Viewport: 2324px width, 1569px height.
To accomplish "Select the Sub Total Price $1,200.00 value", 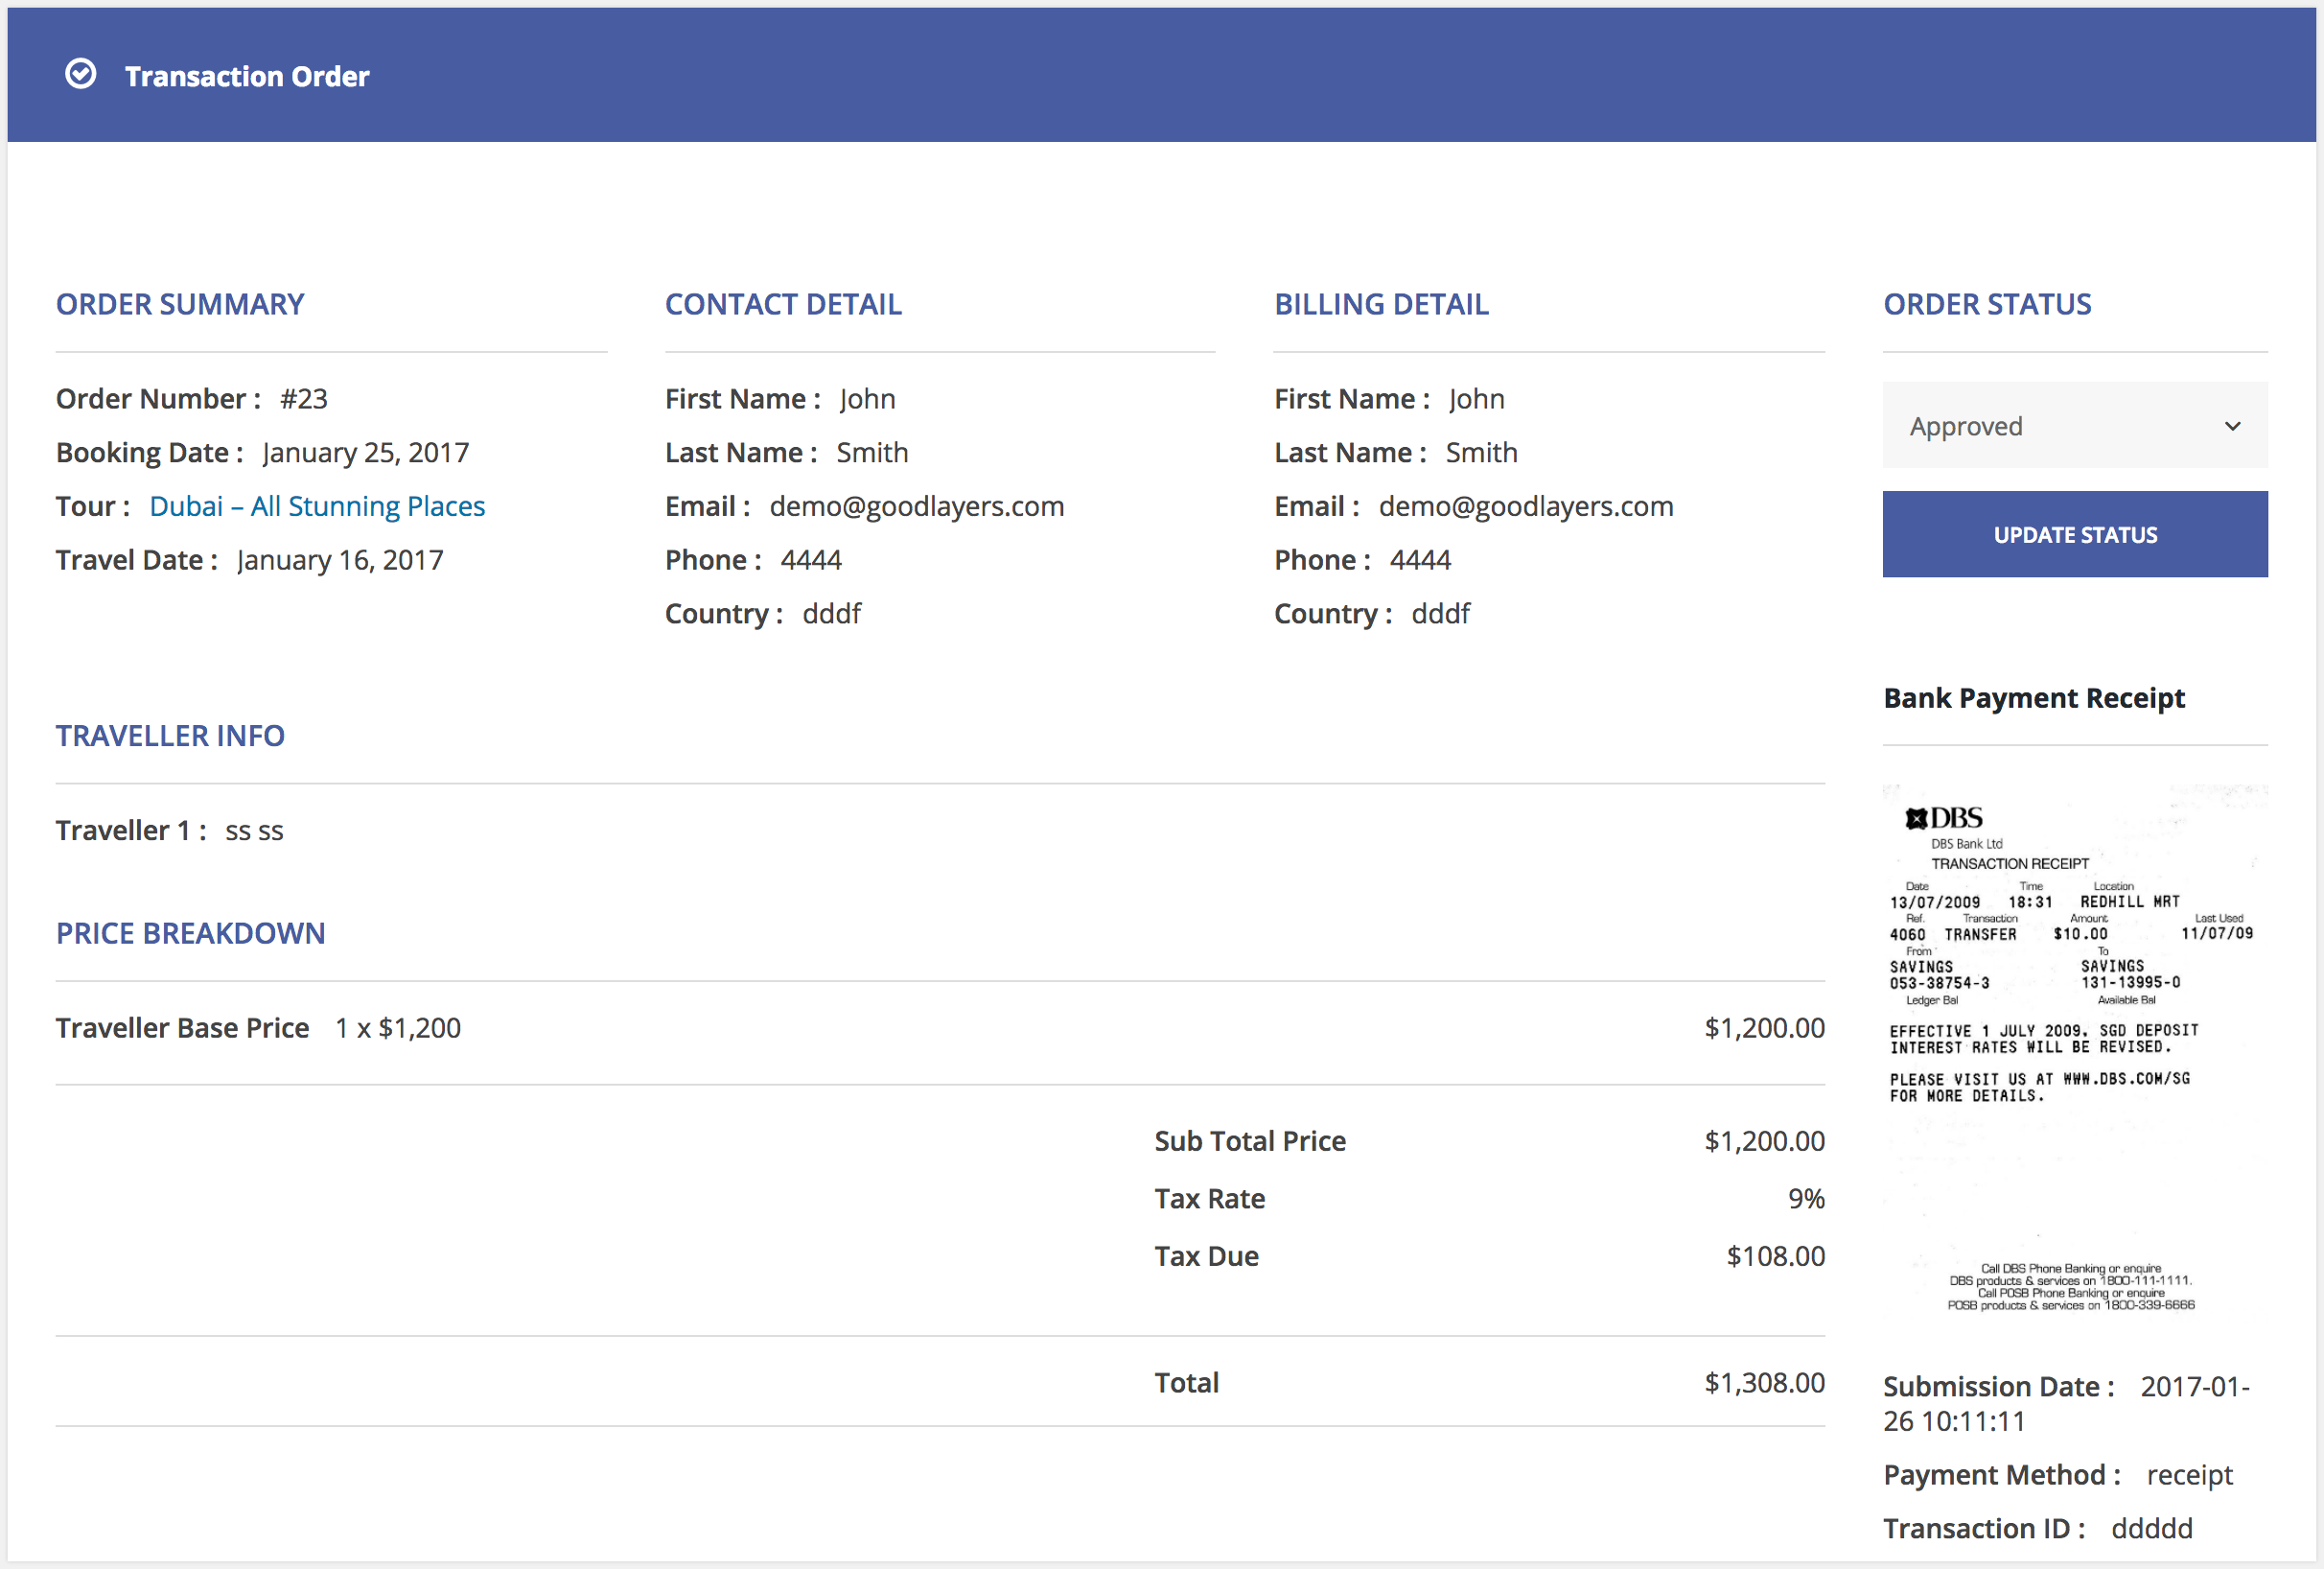I will point(1764,1141).
